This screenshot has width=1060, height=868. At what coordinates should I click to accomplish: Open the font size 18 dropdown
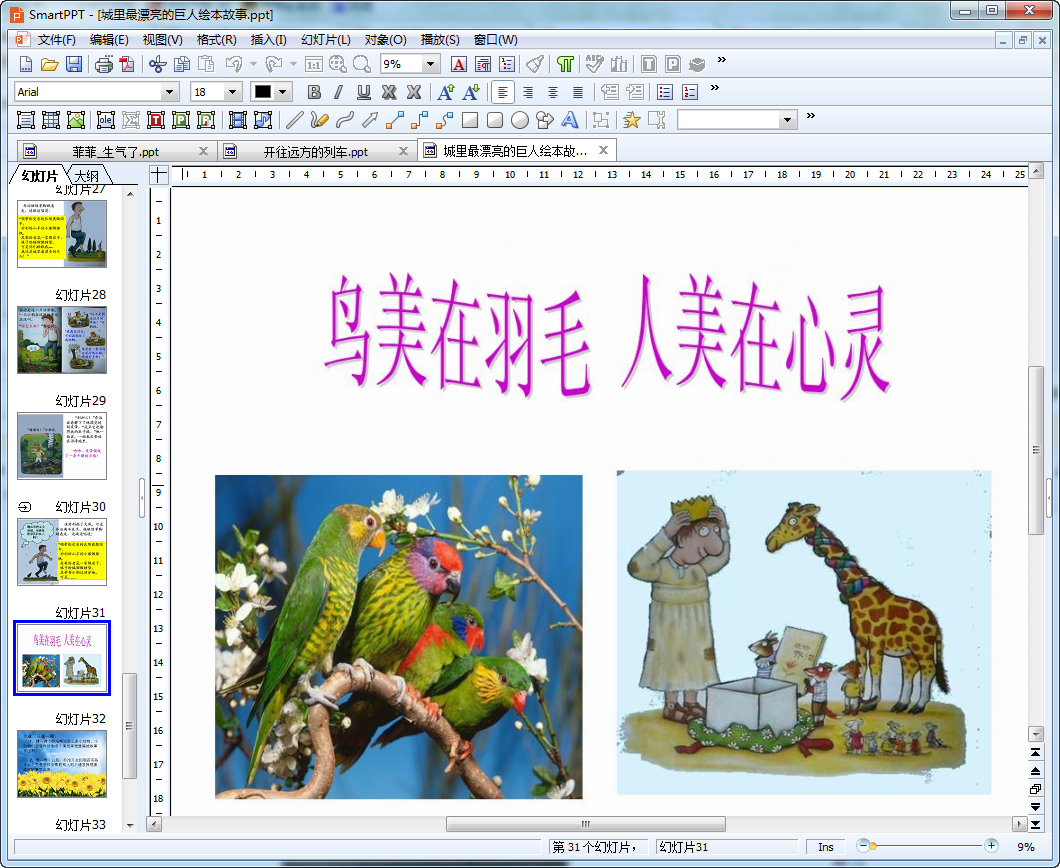coord(233,92)
